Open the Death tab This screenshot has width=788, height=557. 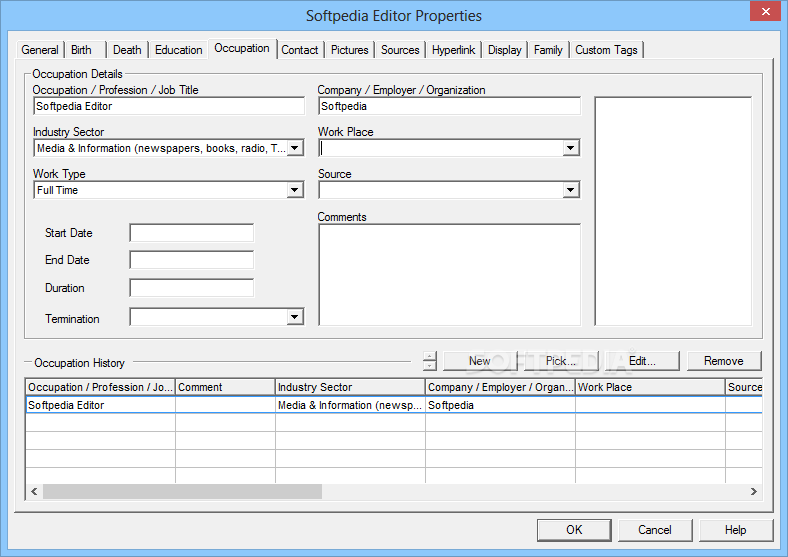[x=127, y=50]
